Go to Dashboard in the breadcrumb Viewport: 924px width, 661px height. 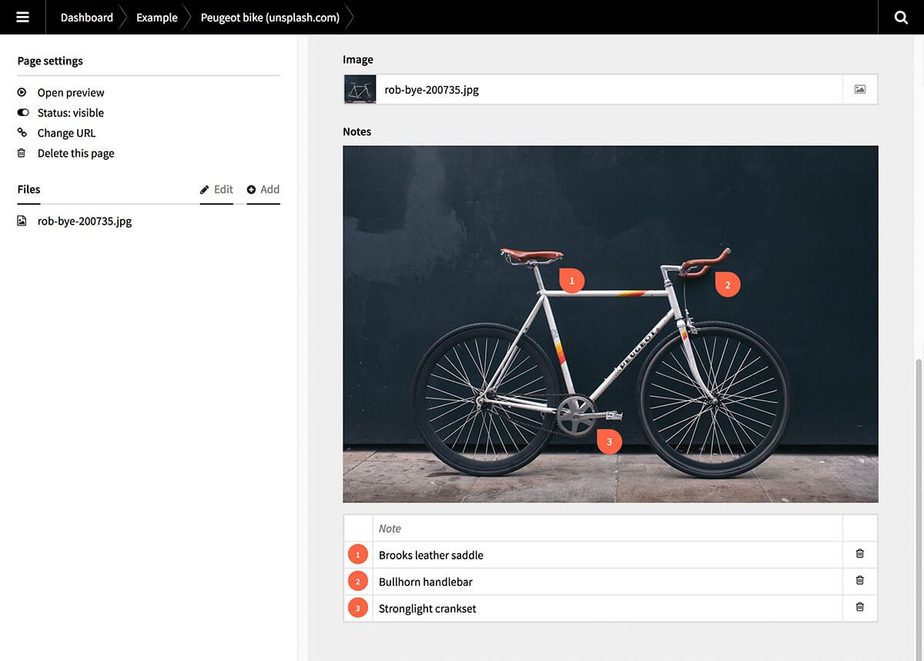click(86, 17)
